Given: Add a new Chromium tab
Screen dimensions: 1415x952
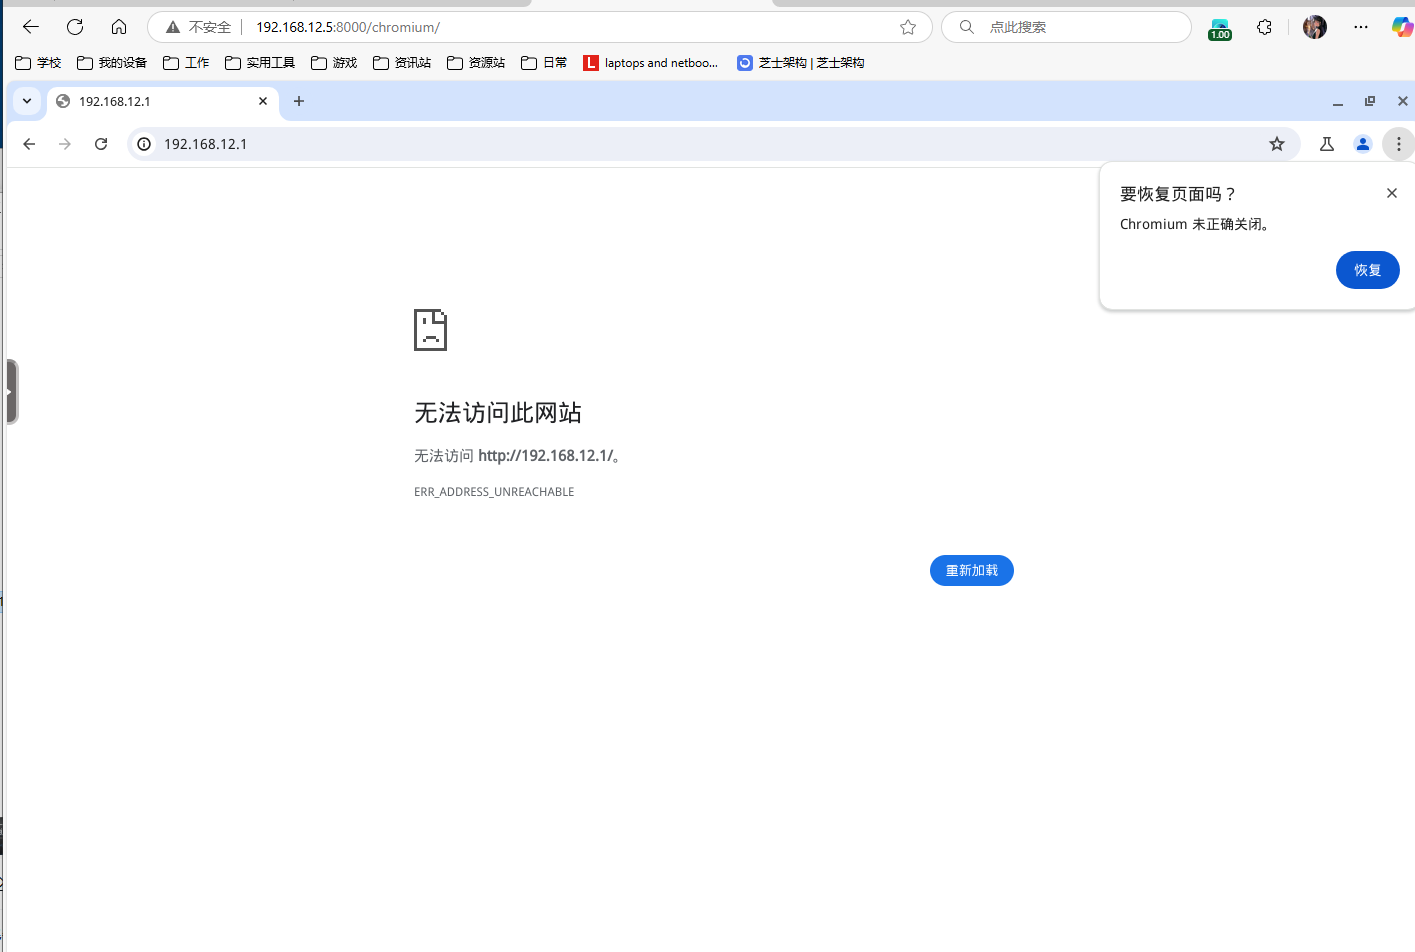Looking at the screenshot, I should click(299, 101).
